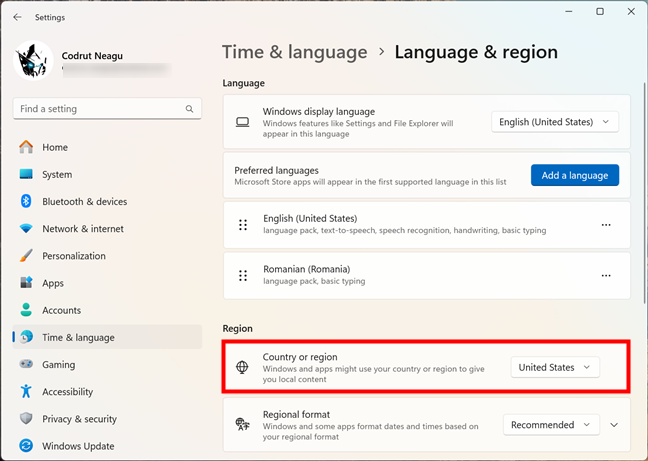This screenshot has width=648, height=461.
Task: Grab the Romanian (Romania) drag handle
Action: point(243,276)
